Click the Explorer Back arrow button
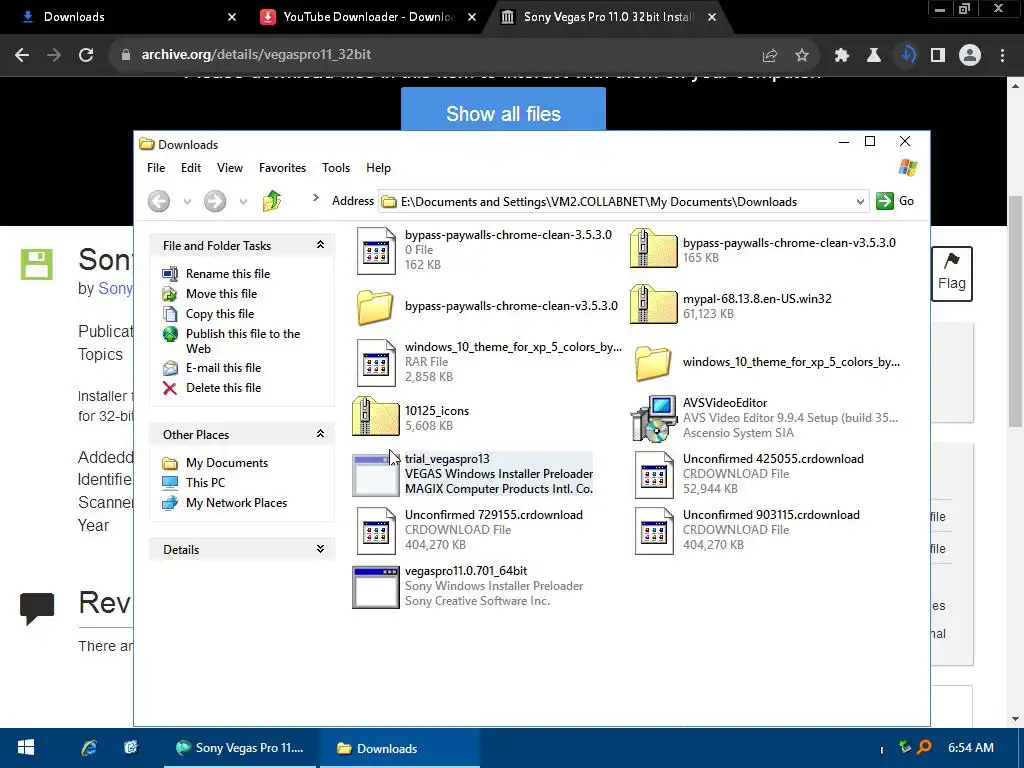This screenshot has height=768, width=1024. [x=159, y=201]
